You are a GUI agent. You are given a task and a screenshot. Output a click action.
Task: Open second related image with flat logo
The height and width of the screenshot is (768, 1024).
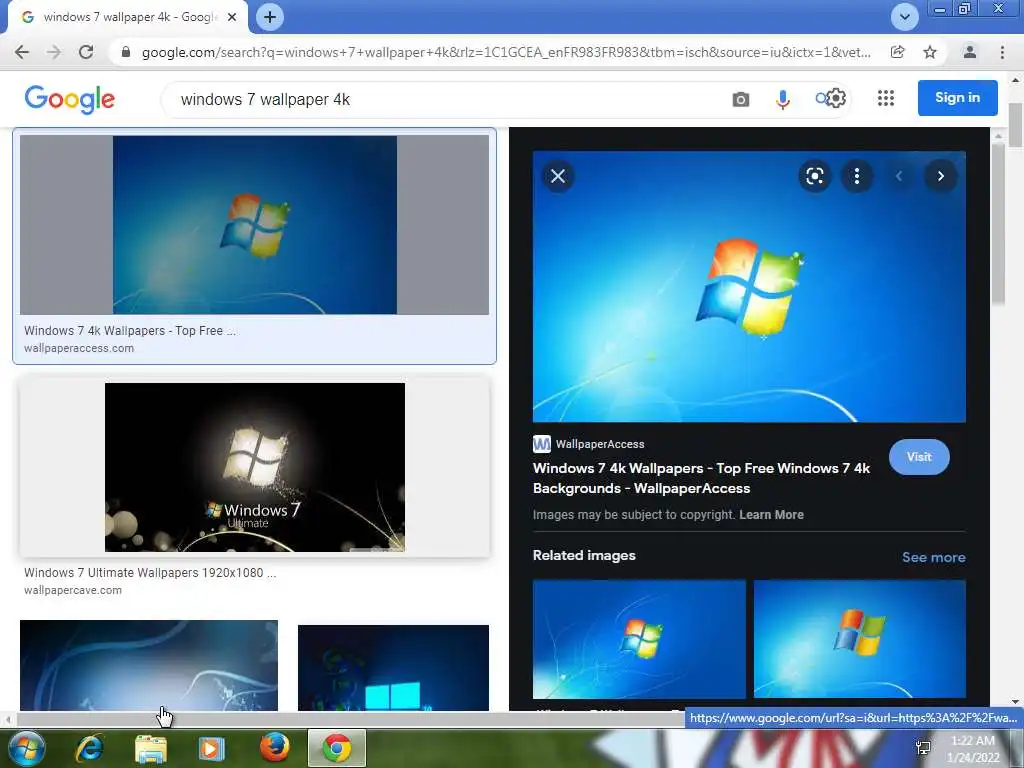pyautogui.click(x=859, y=639)
